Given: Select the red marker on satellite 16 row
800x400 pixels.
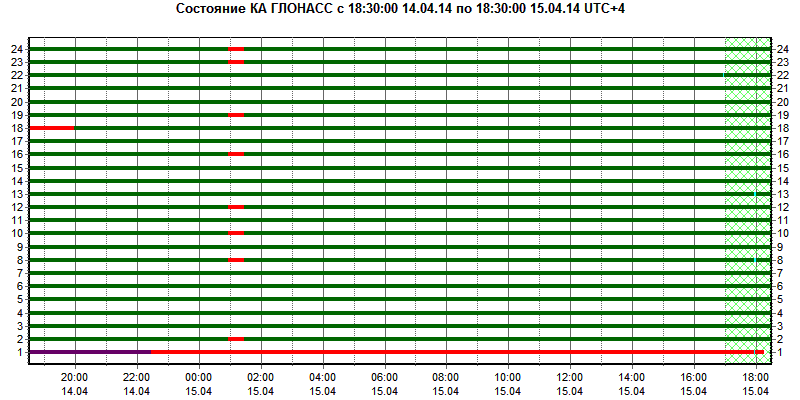Looking at the screenshot, I should (x=236, y=154).
